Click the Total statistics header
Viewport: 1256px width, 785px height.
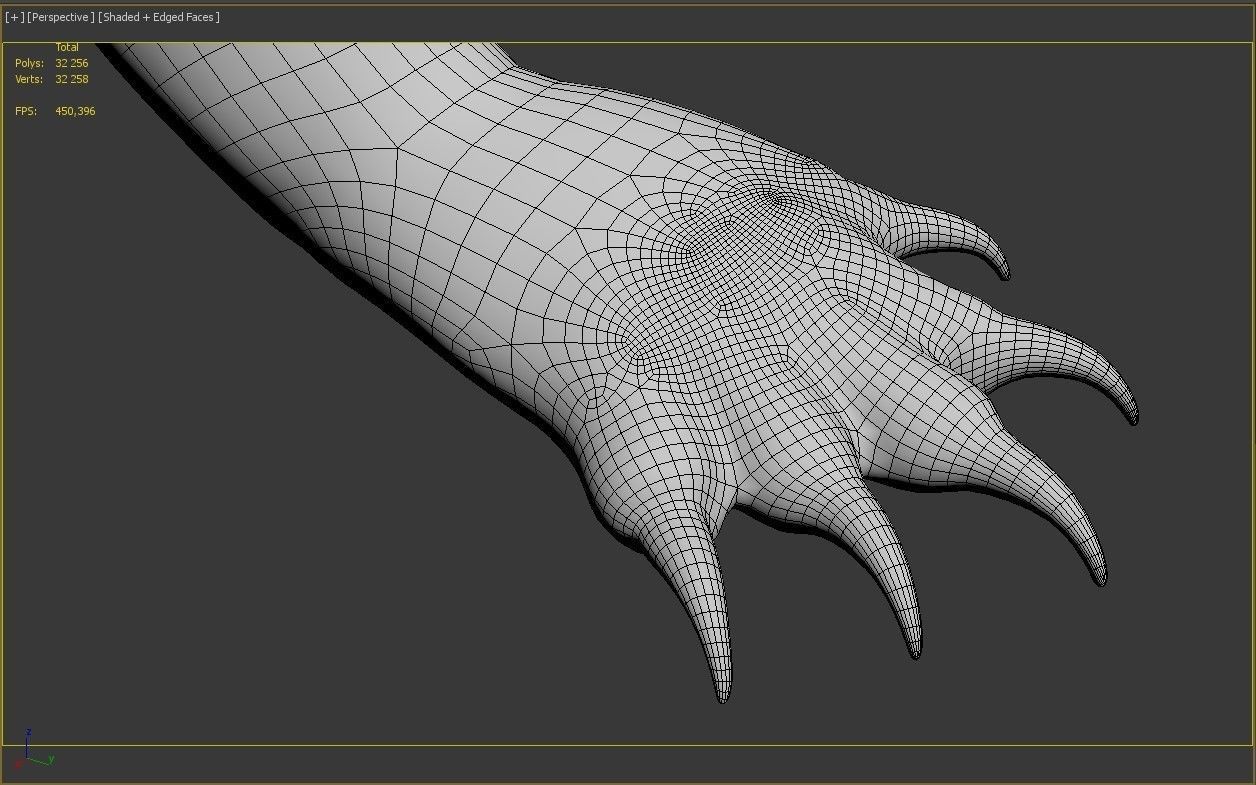(x=67, y=47)
